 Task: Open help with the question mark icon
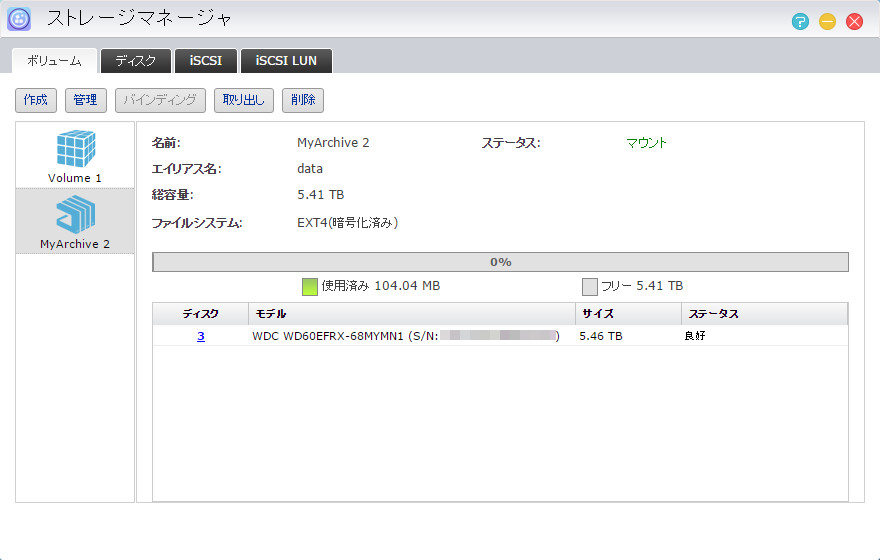(x=800, y=22)
